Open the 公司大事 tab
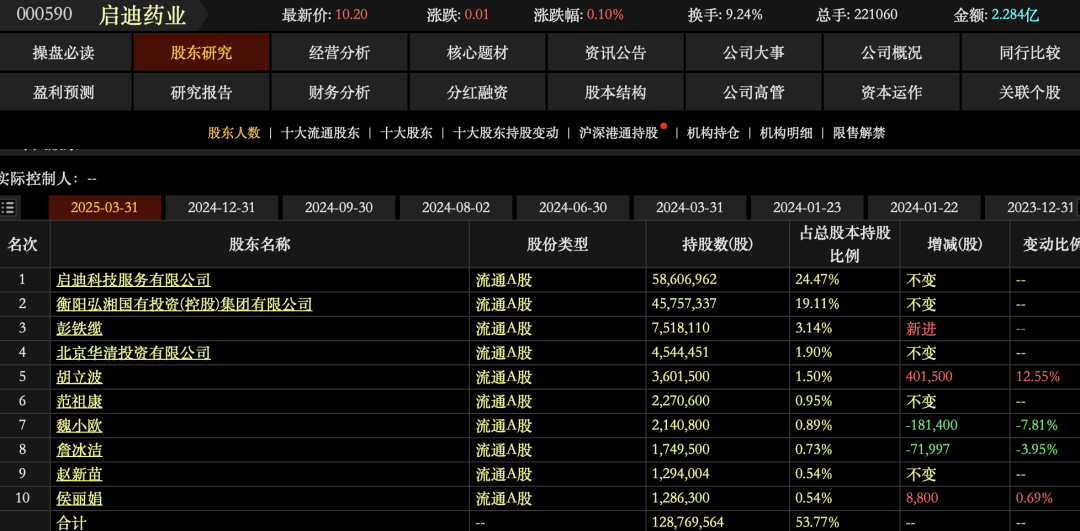 tap(753, 53)
